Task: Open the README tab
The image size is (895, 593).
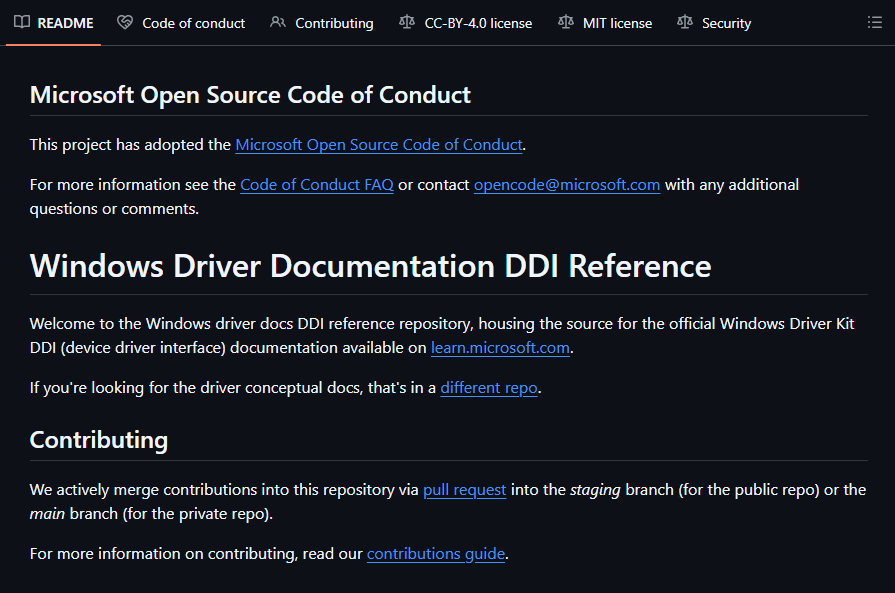Action: click(54, 23)
